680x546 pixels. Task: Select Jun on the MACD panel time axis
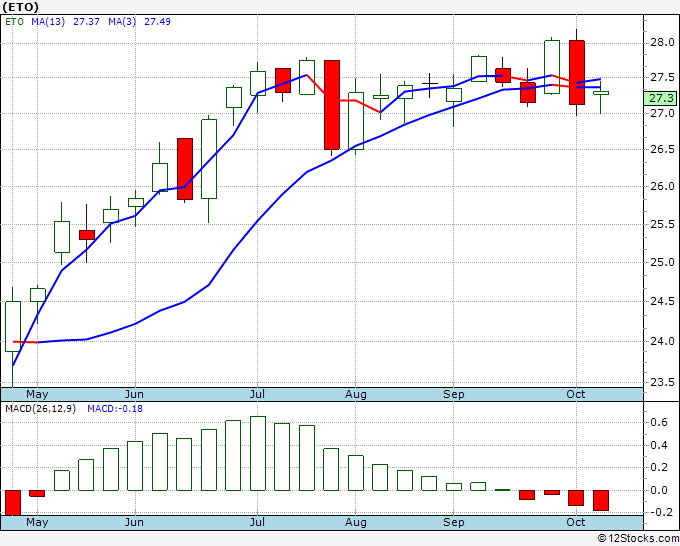(x=134, y=522)
